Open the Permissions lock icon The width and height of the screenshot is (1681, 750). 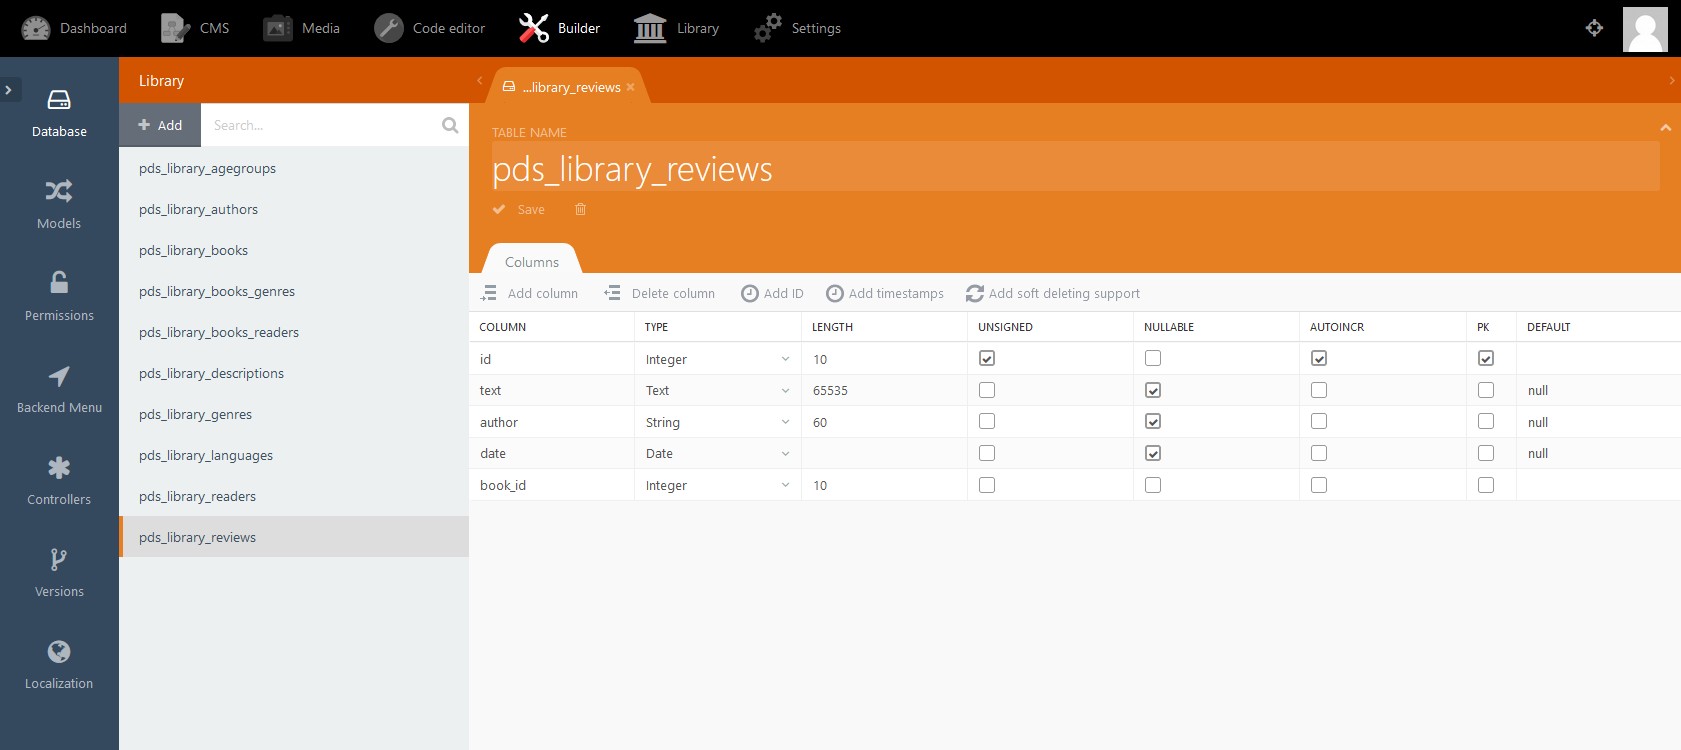click(59, 283)
